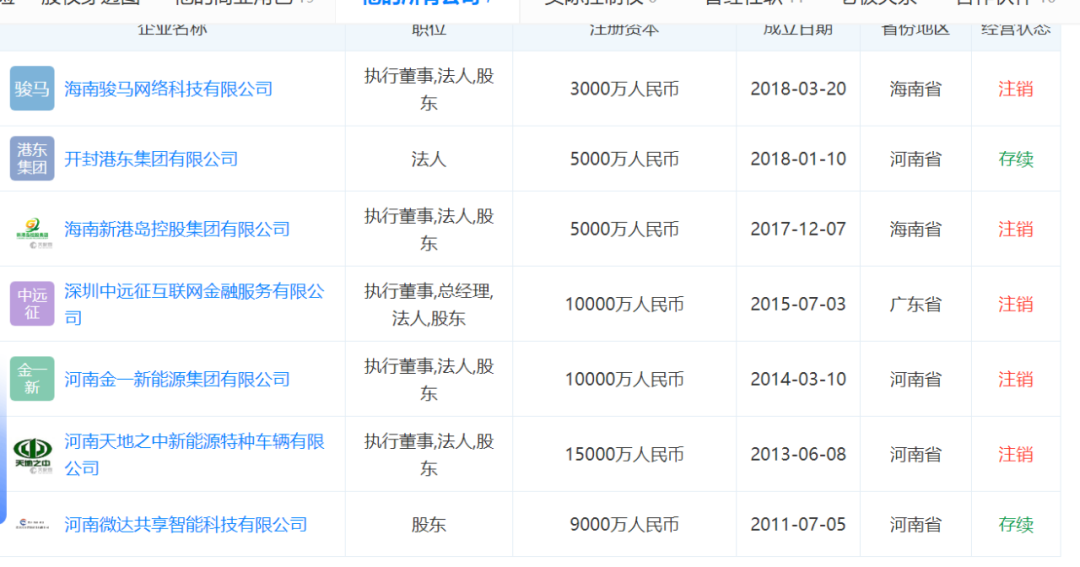
Task: Click the 中远征 purple logo icon
Action: coord(32,304)
